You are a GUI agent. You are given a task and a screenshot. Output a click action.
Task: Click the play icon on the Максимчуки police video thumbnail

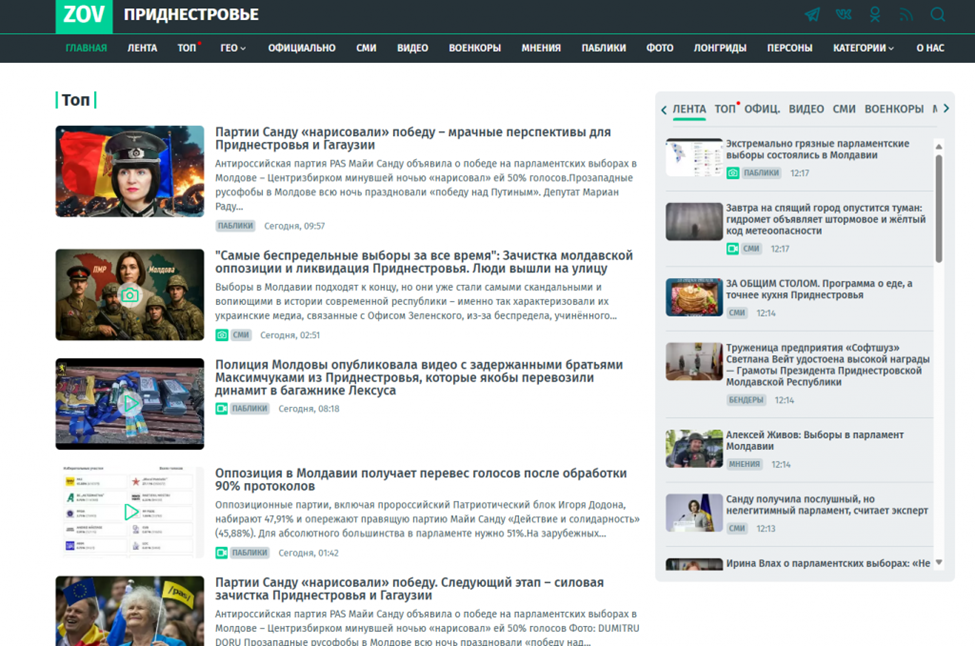(x=129, y=404)
